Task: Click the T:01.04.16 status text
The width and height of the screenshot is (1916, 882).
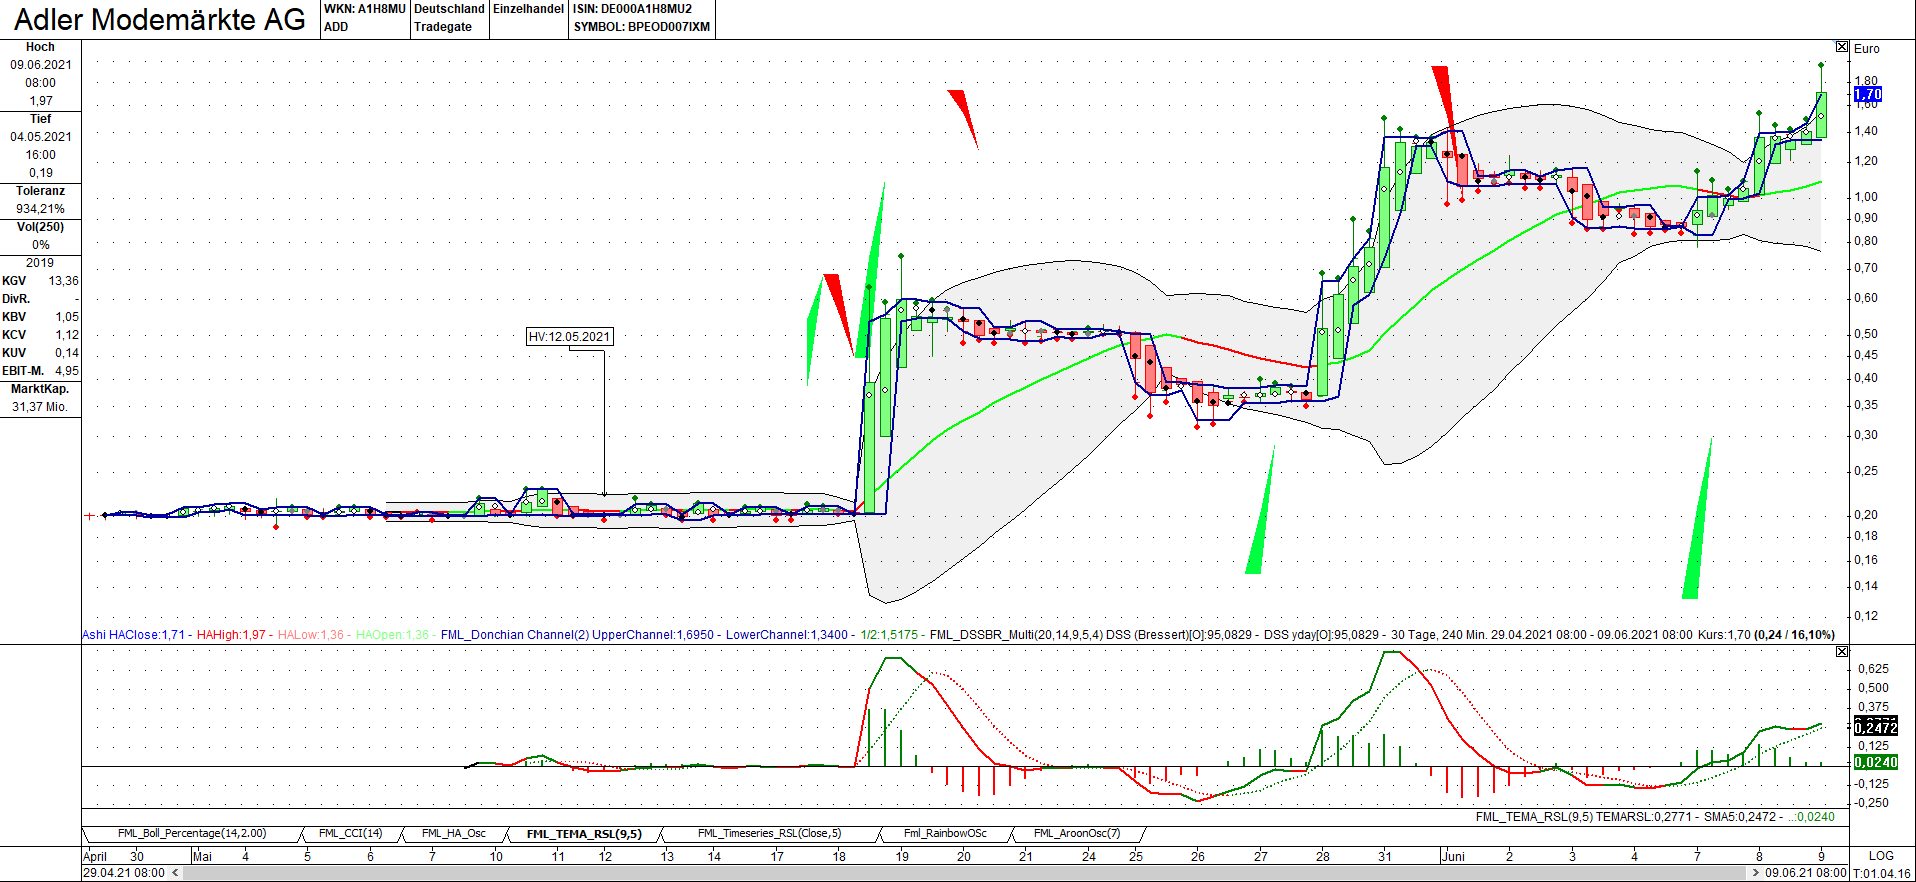Action: (1882, 874)
